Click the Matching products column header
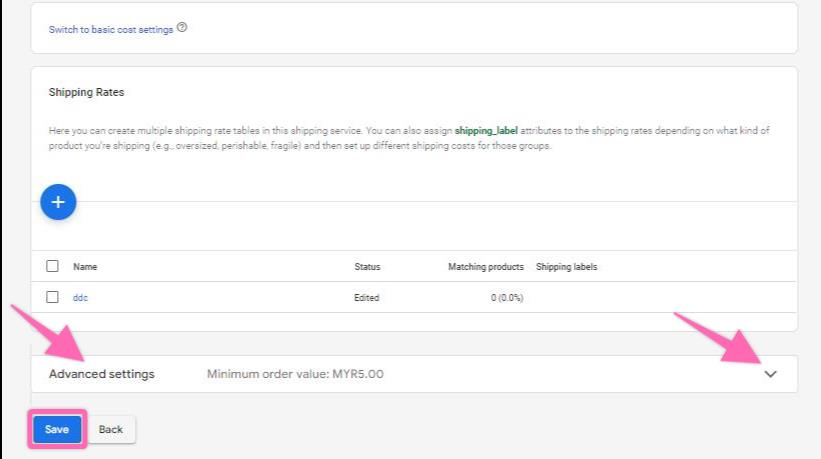The height and width of the screenshot is (459, 821). 485,267
